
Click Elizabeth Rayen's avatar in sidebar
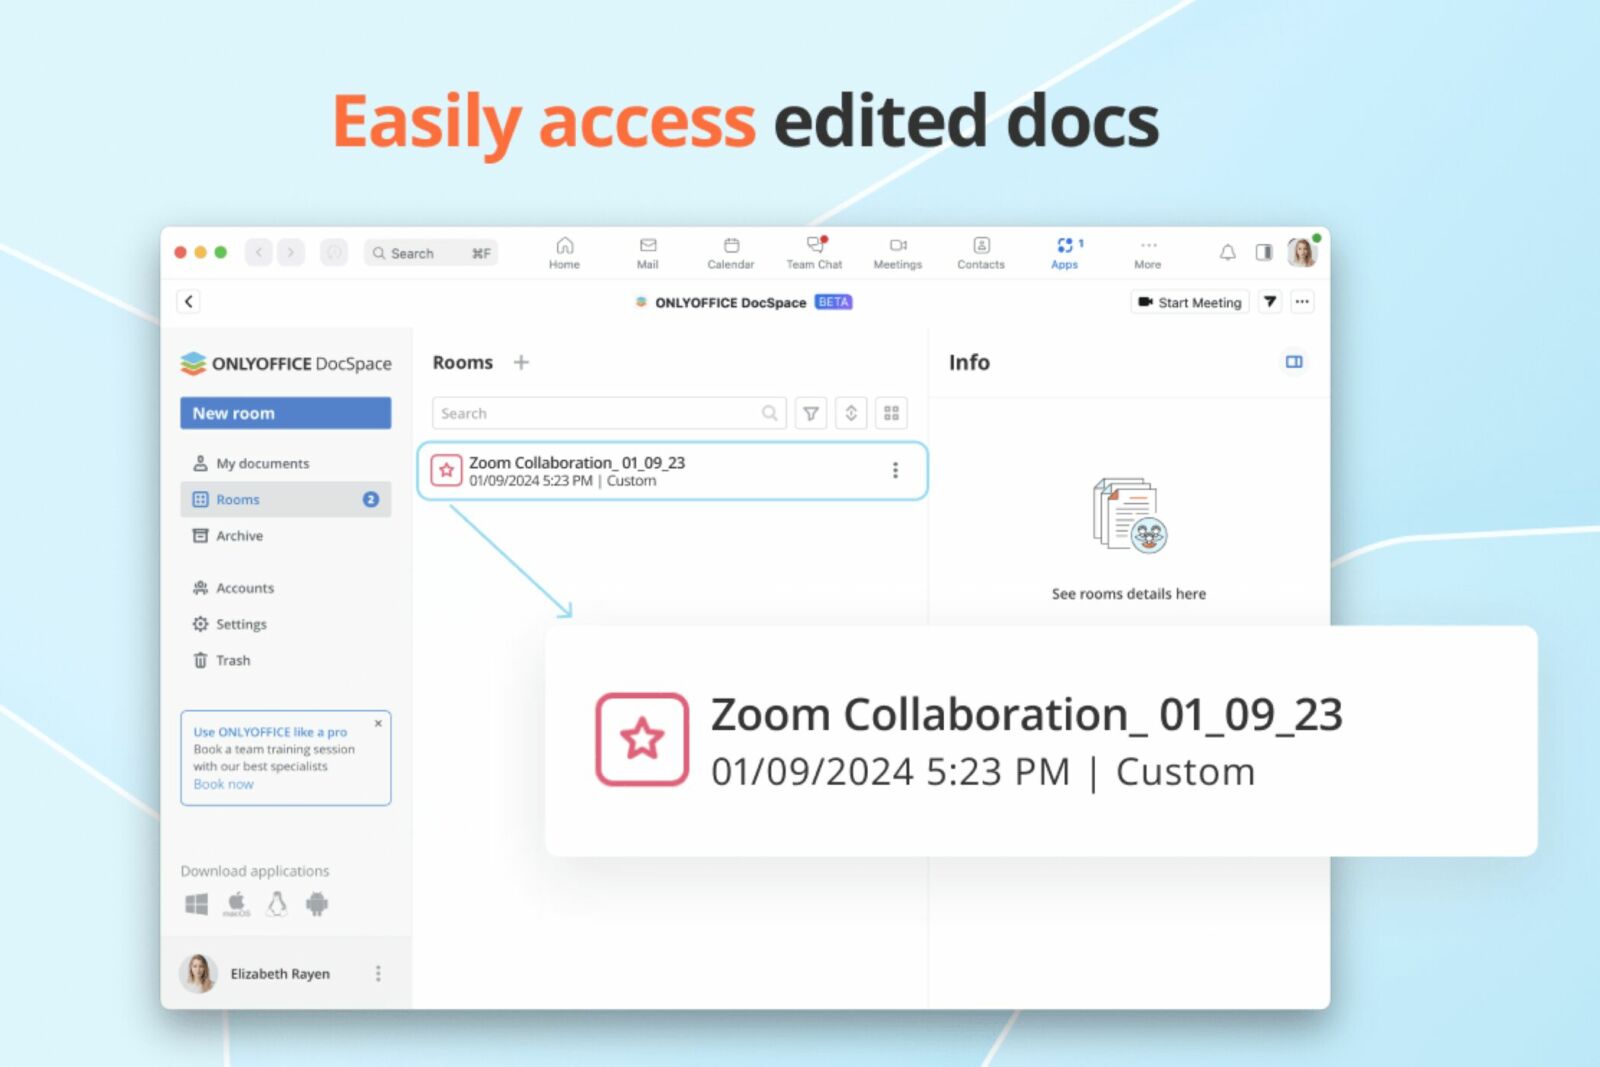(x=198, y=973)
